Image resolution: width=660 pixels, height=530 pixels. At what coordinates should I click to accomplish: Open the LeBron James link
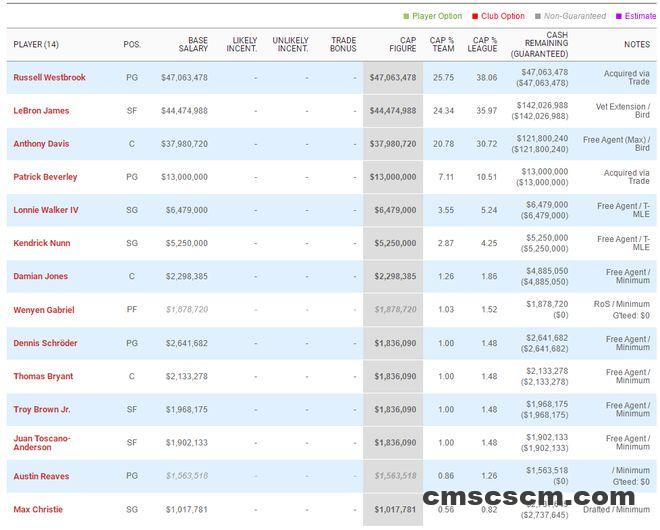click(41, 111)
